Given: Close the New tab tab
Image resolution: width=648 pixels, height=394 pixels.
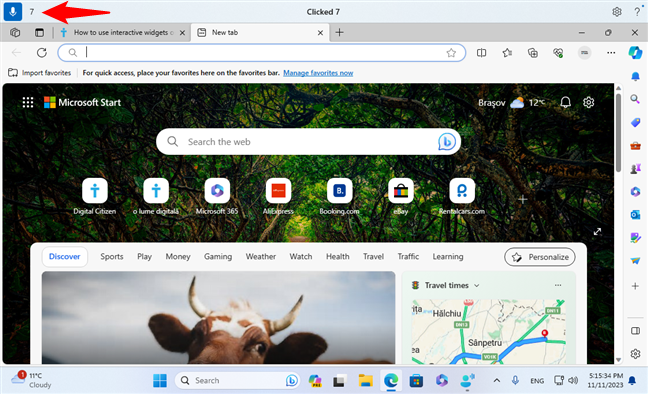Looking at the screenshot, I should [320, 33].
